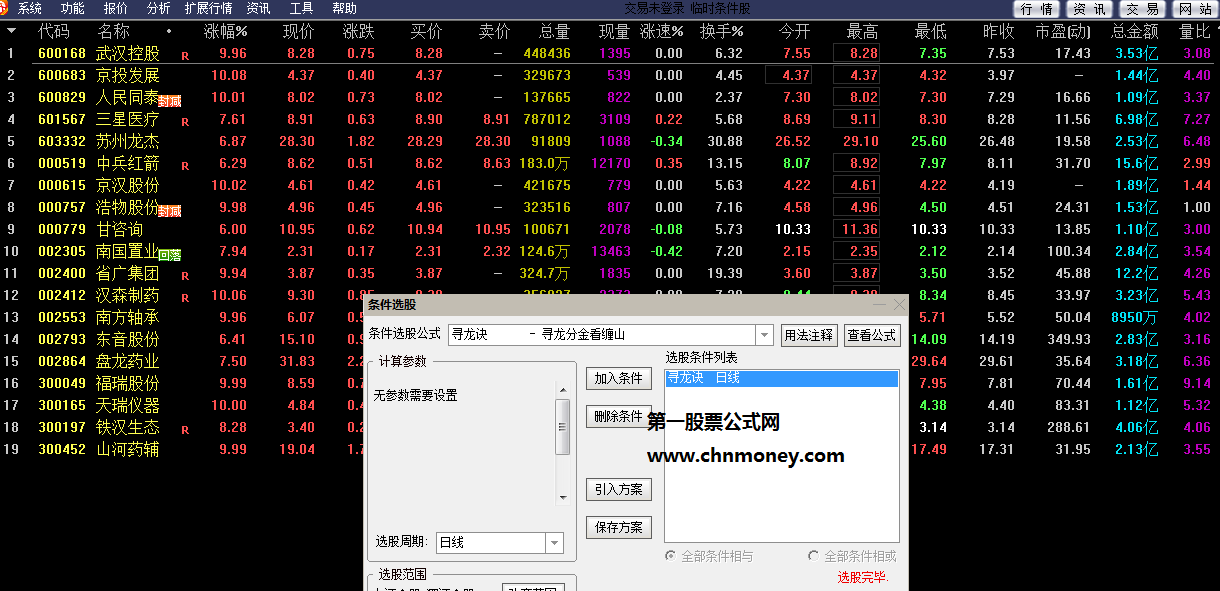Viewport: 1220px width, 591px height.
Task: Click the R marker beside 省广集团
Action: pos(185,276)
